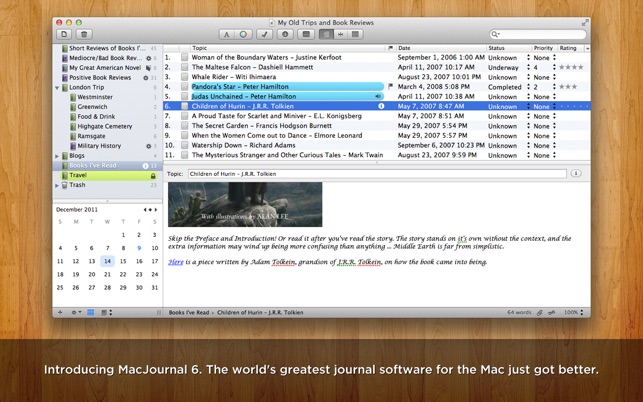Toggle checkbox for The Secret Garden entry

[x=184, y=125]
